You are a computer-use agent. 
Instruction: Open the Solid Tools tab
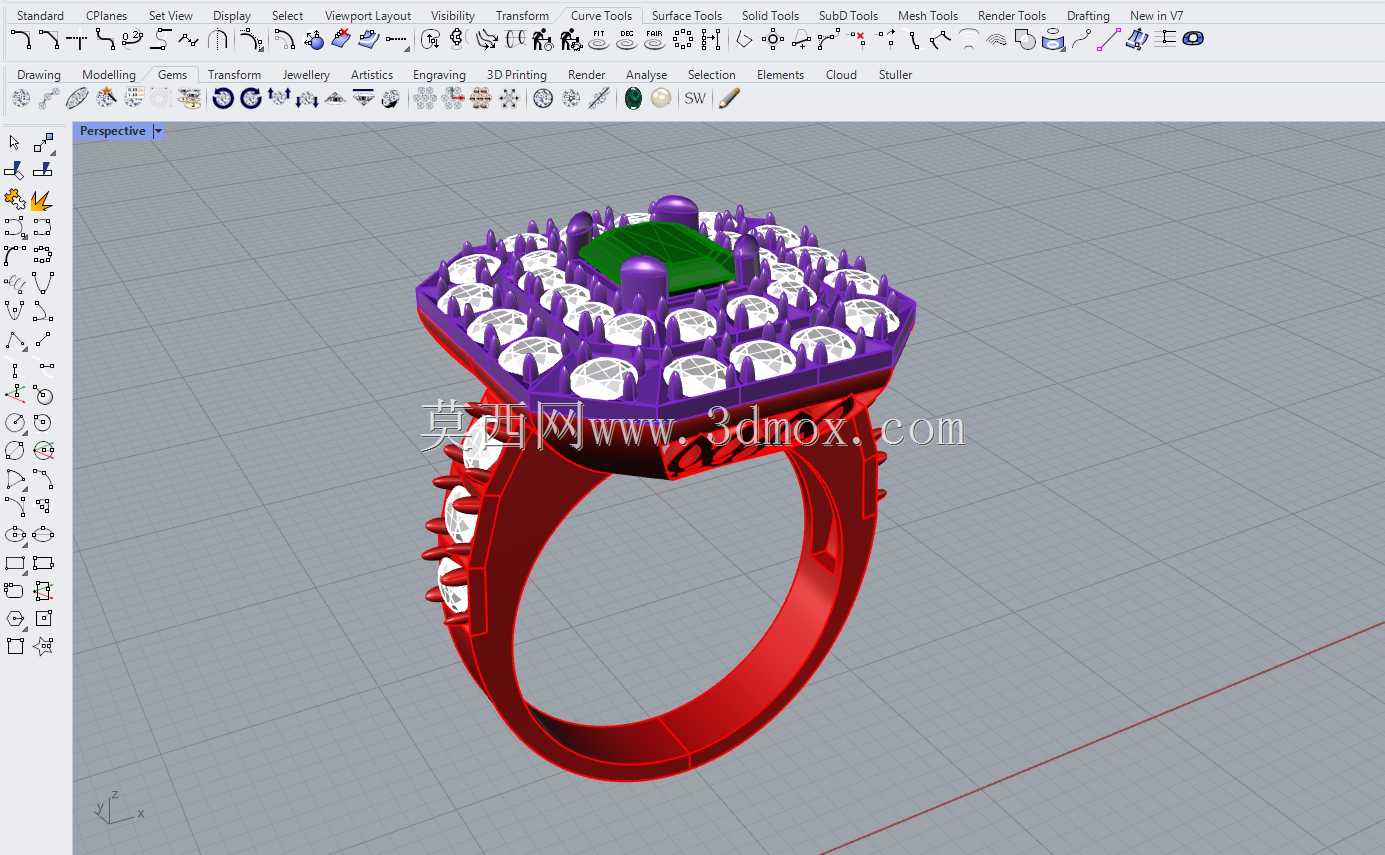click(770, 16)
